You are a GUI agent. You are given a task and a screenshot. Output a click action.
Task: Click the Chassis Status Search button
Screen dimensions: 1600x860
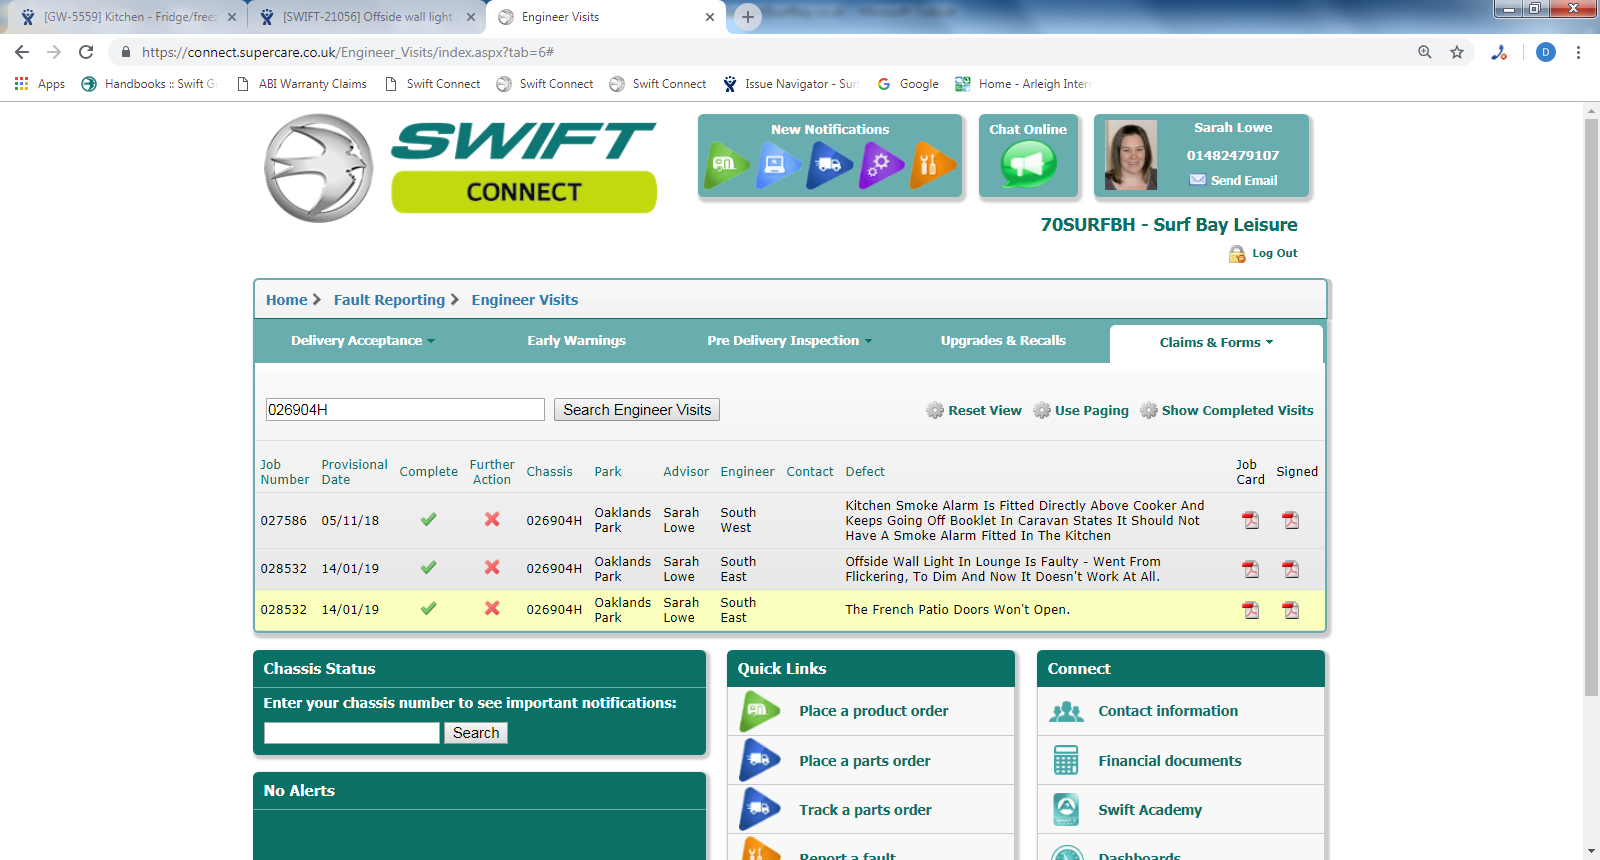476,733
